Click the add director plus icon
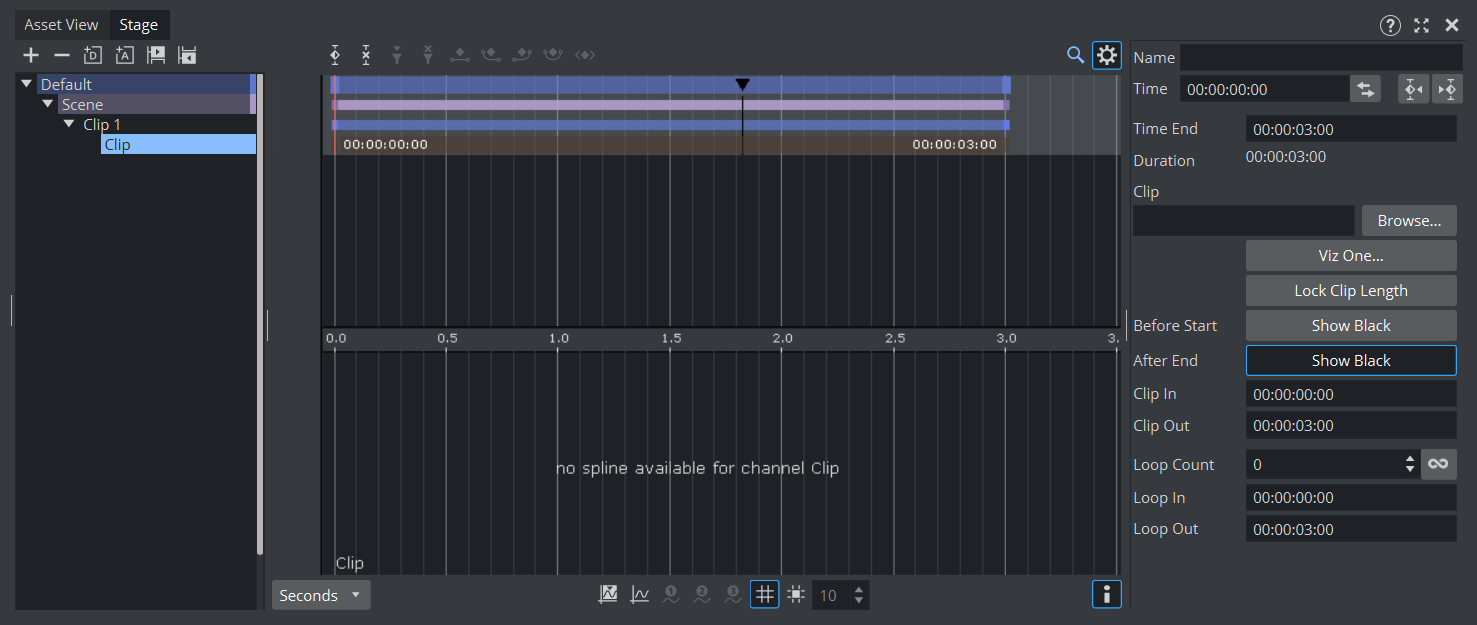 (31, 55)
